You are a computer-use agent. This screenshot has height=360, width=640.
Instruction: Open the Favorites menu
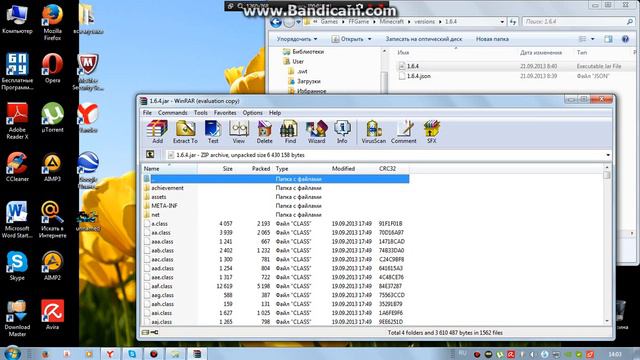click(225, 113)
